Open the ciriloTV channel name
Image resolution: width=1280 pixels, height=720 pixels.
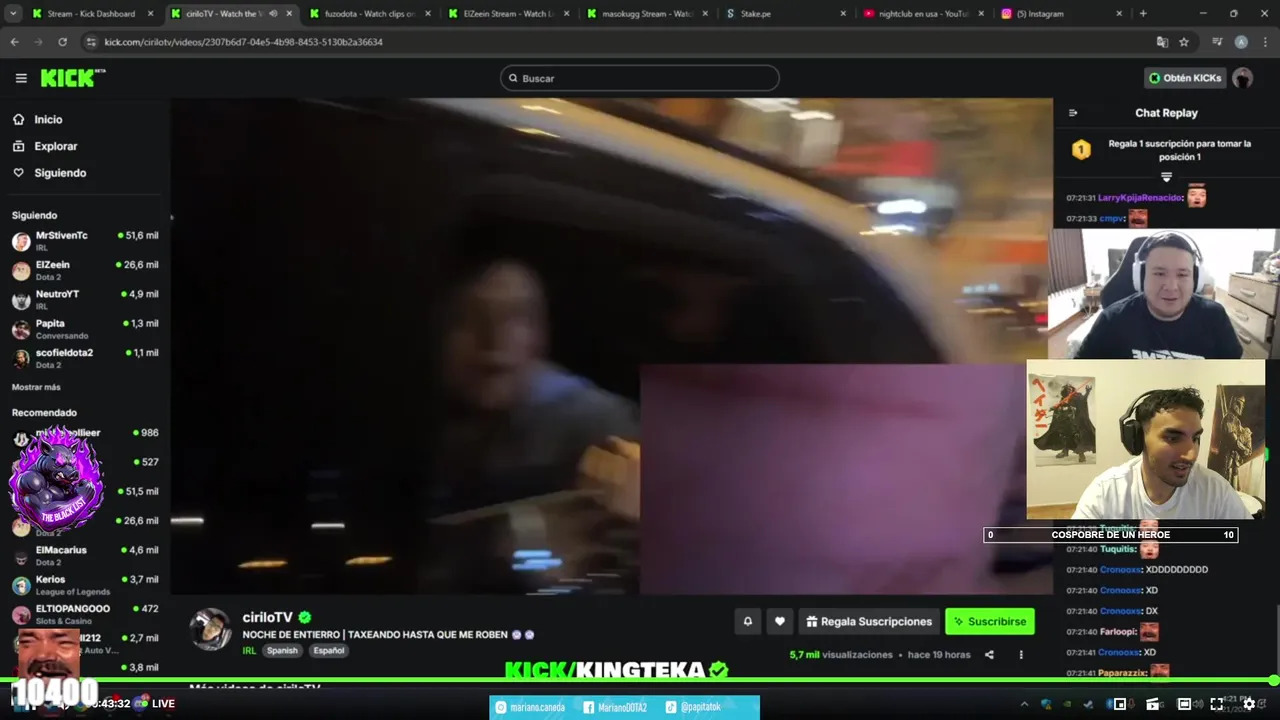[x=267, y=618]
